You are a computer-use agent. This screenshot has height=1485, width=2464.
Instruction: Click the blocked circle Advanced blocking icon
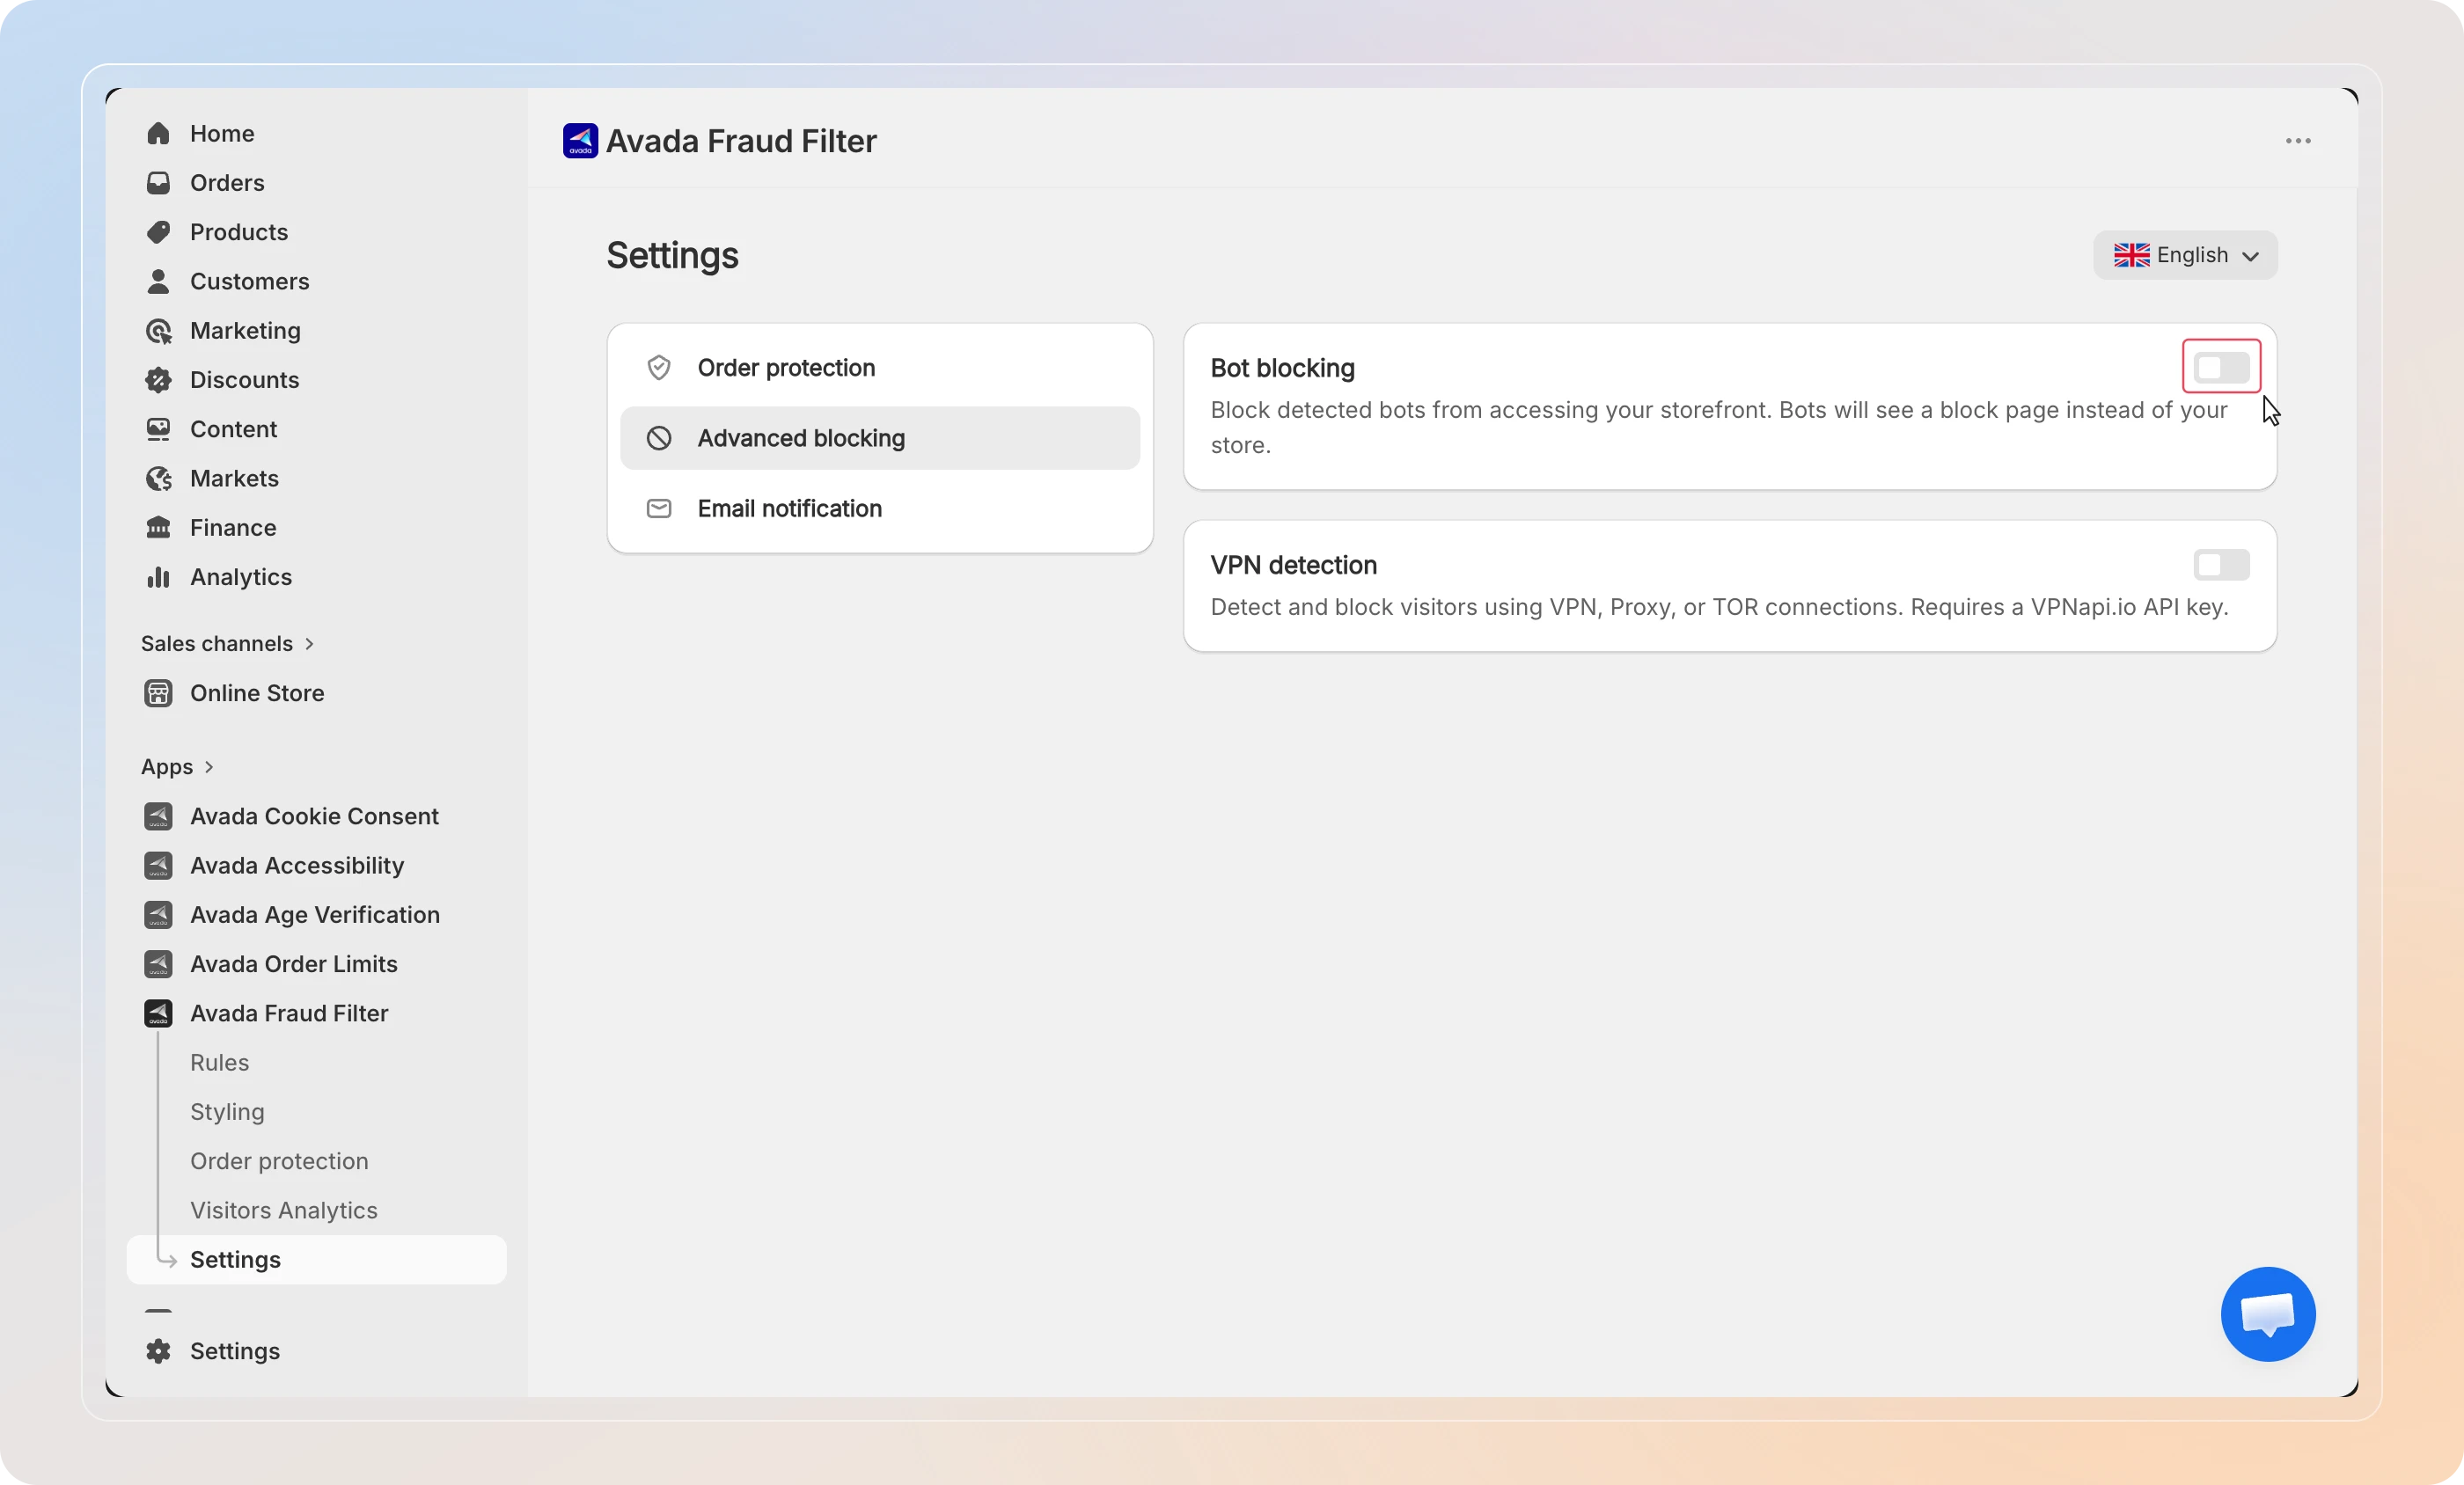click(659, 438)
